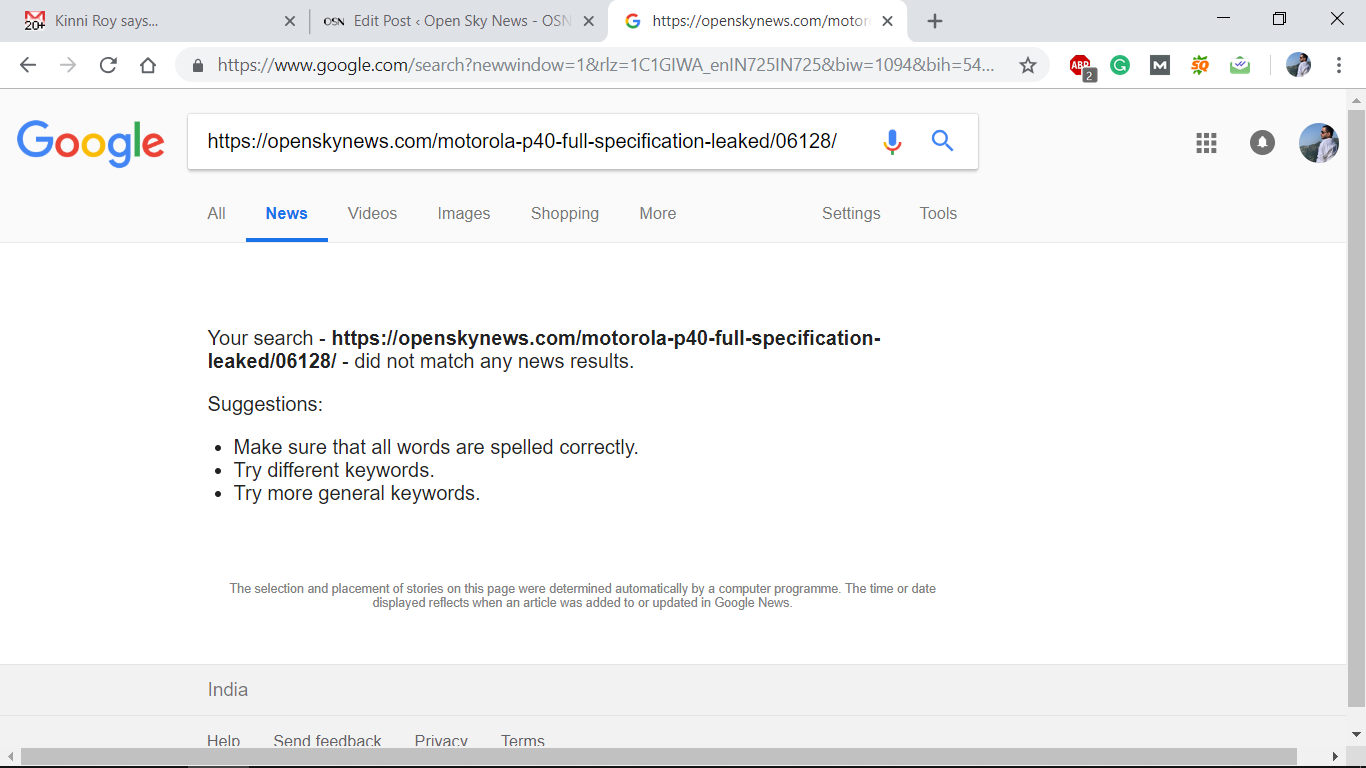This screenshot has height=768, width=1366.
Task: Click the voice search microphone icon
Action: (x=892, y=142)
